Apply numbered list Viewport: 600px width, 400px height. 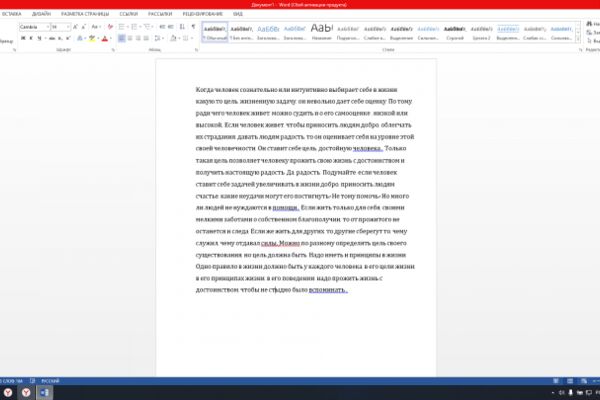134,27
